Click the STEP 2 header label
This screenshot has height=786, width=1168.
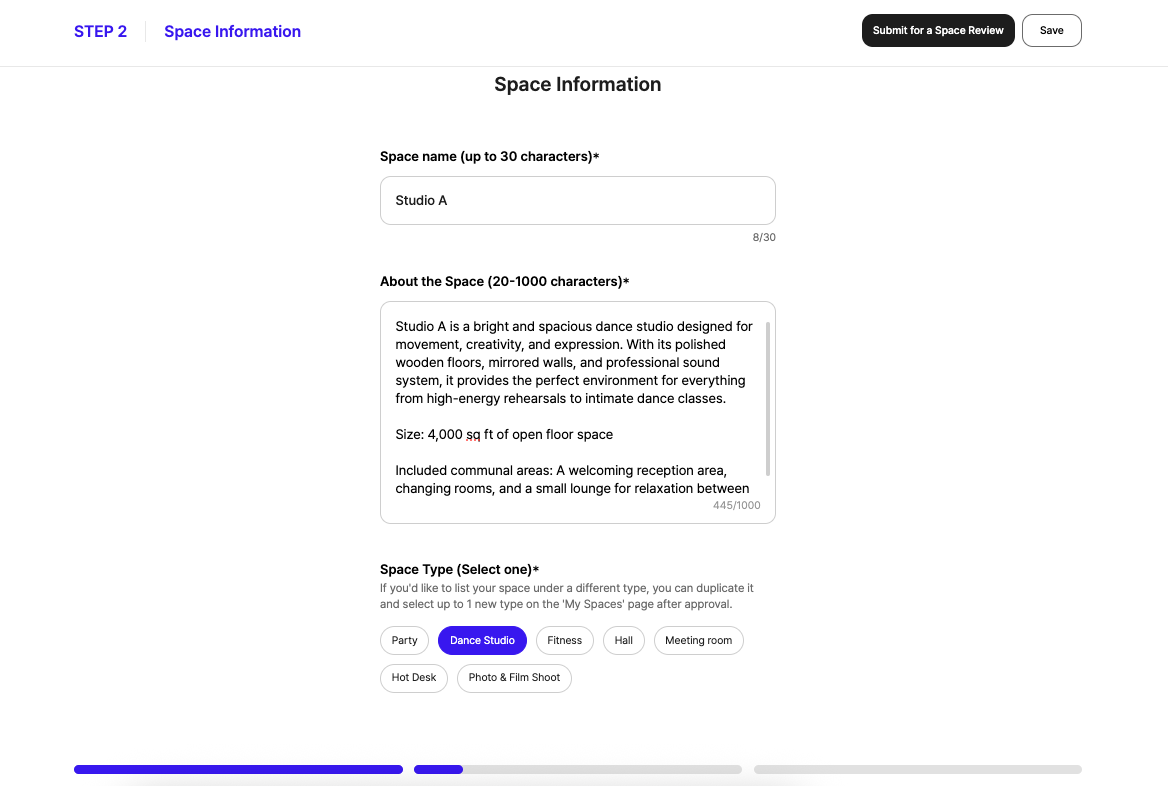coord(101,31)
